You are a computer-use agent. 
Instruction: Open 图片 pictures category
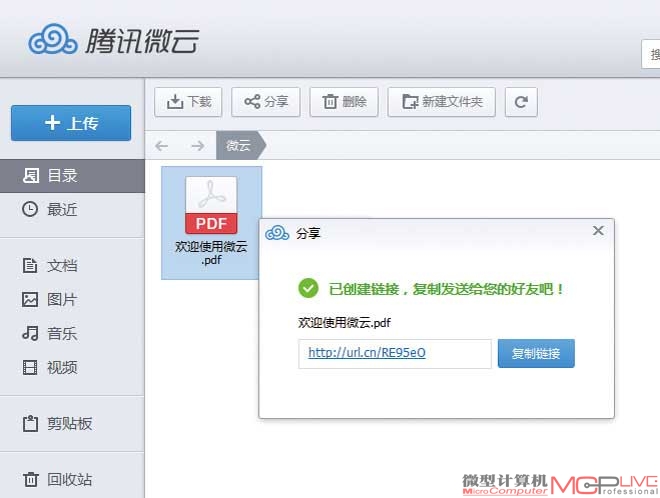click(x=72, y=300)
